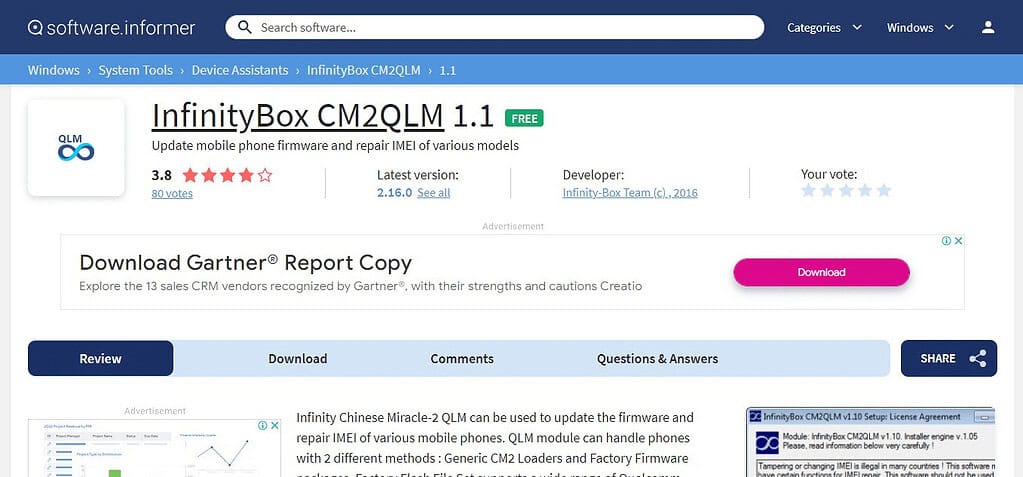This screenshot has height=477, width=1023.
Task: Close the left sidebar advertisement
Action: pyautogui.click(x=275, y=425)
